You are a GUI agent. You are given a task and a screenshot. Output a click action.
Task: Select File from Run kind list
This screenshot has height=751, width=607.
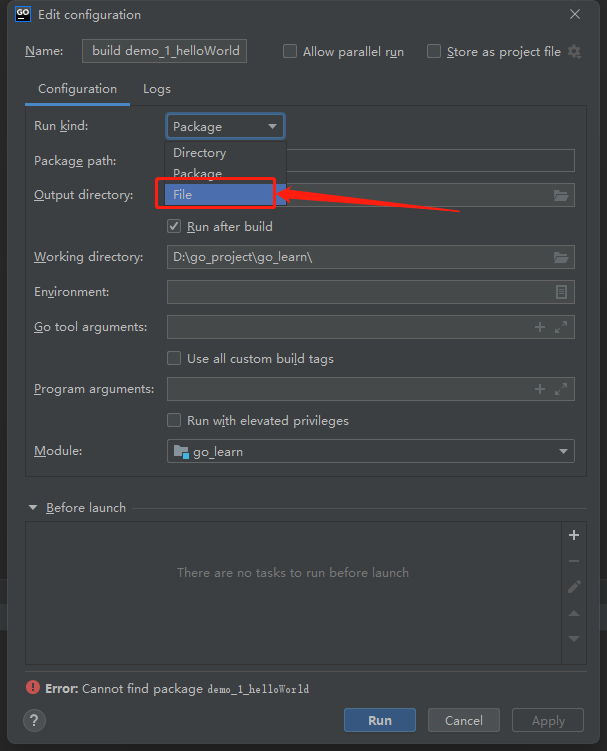pos(226,194)
